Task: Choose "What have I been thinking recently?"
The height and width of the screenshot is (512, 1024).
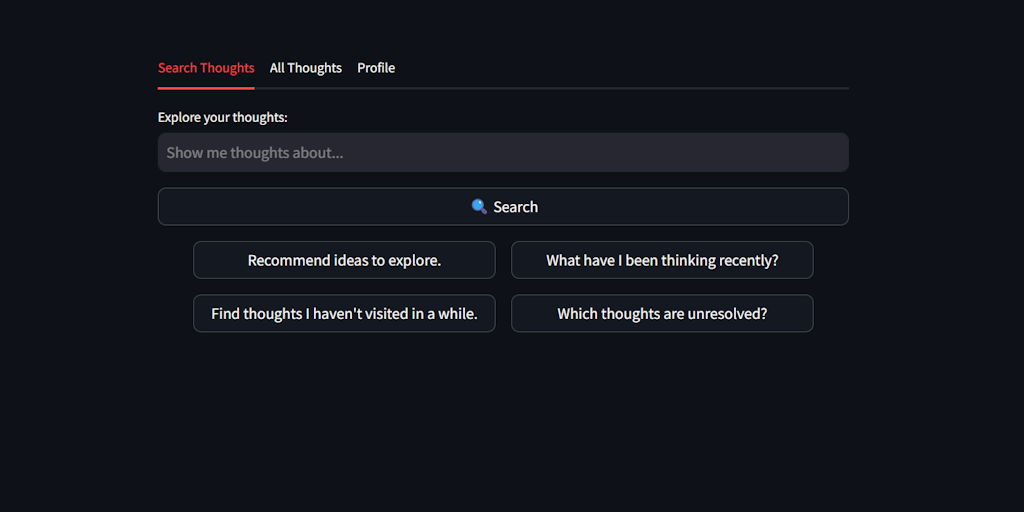Action: click(x=662, y=260)
